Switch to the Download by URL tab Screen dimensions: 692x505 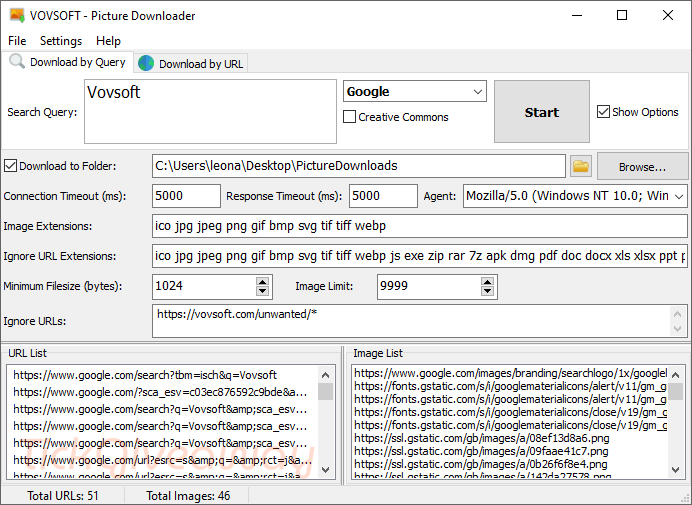(x=191, y=64)
